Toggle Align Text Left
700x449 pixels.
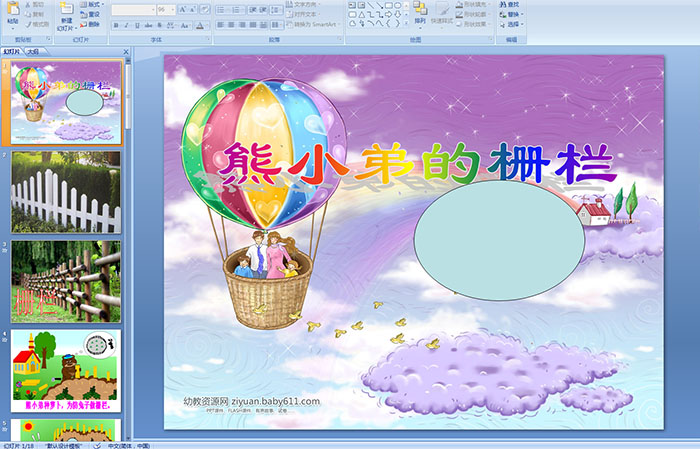(x=221, y=25)
